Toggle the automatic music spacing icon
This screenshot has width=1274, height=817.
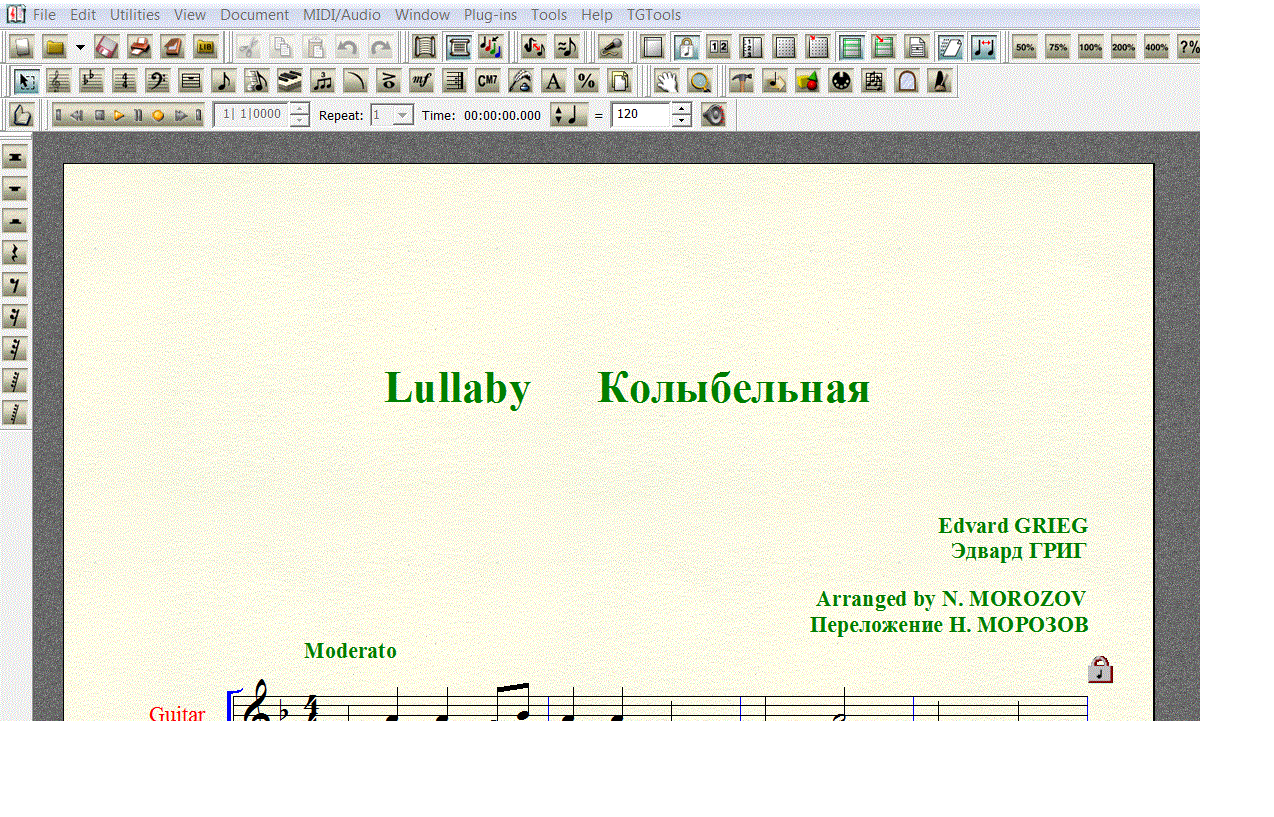pyautogui.click(x=983, y=47)
